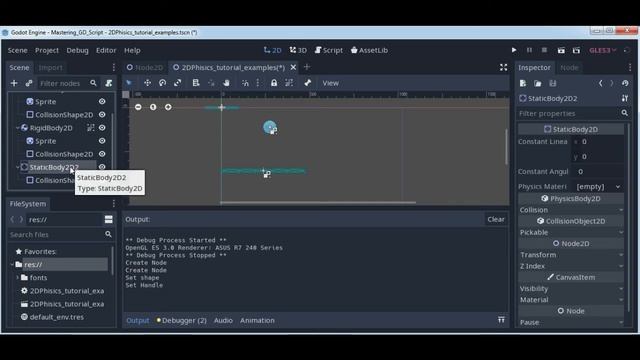The width and height of the screenshot is (640, 360).
Task: Expand the fonts folder
Action: [18, 278]
